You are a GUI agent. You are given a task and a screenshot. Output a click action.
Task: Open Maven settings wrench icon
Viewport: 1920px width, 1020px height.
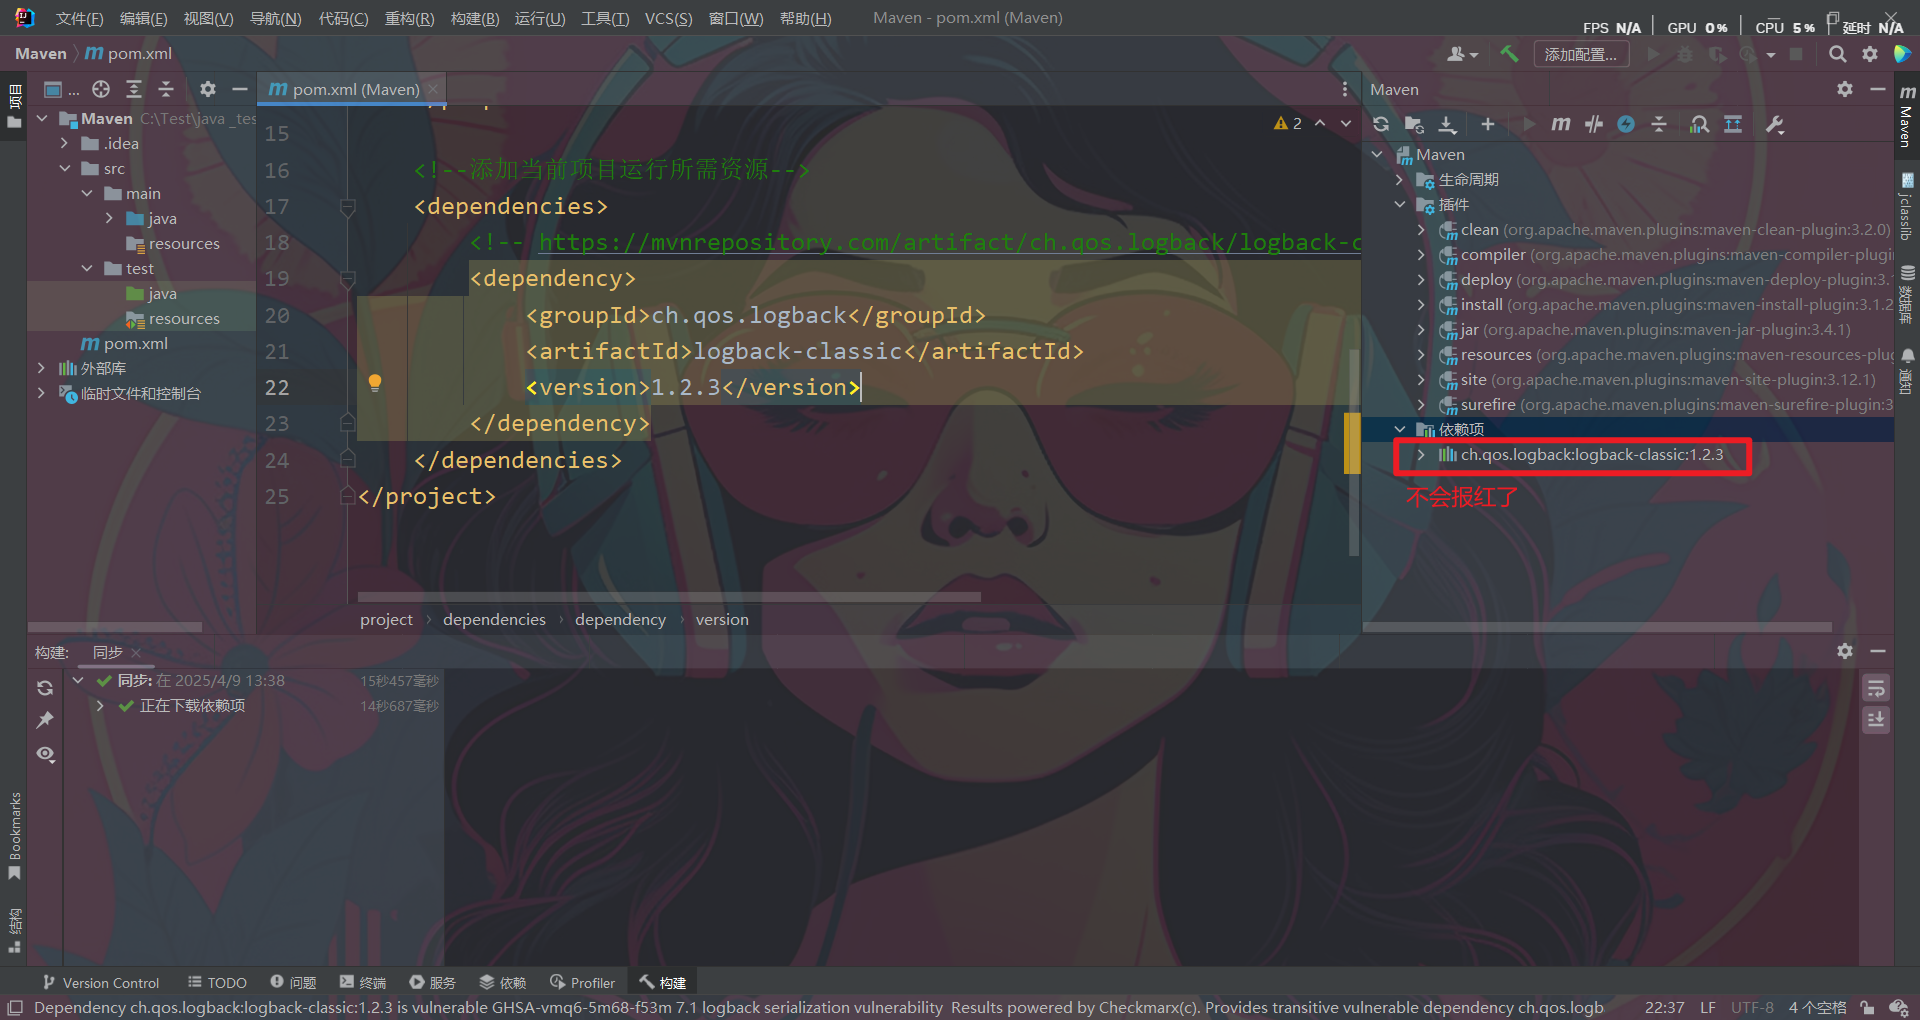1775,124
